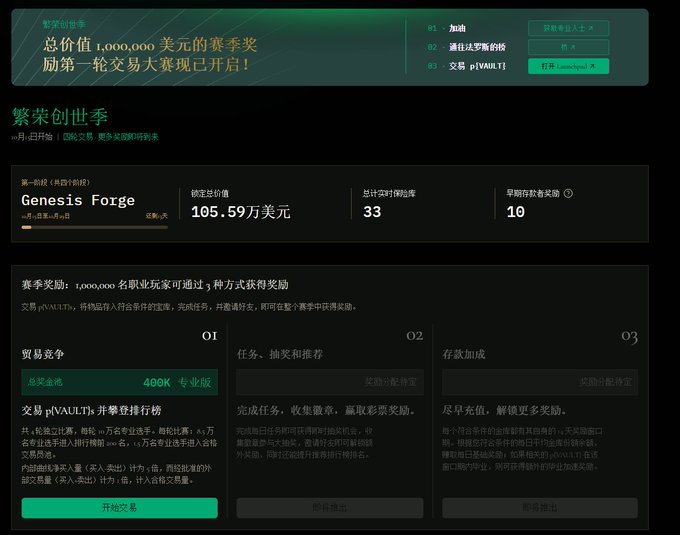Click the 交易 p{VAULT}s 并攀登排行榜 subheading
The width and height of the screenshot is (680, 535).
click(x=92, y=410)
